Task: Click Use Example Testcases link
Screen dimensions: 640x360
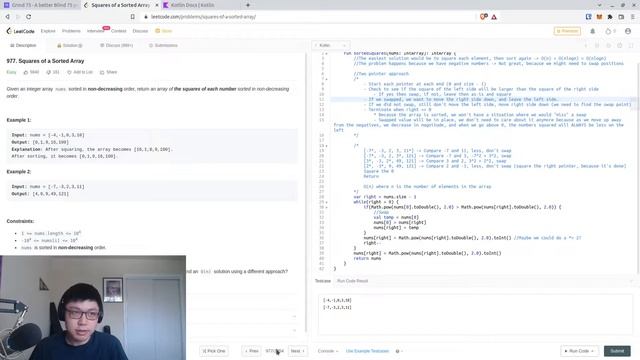Action: point(367,351)
